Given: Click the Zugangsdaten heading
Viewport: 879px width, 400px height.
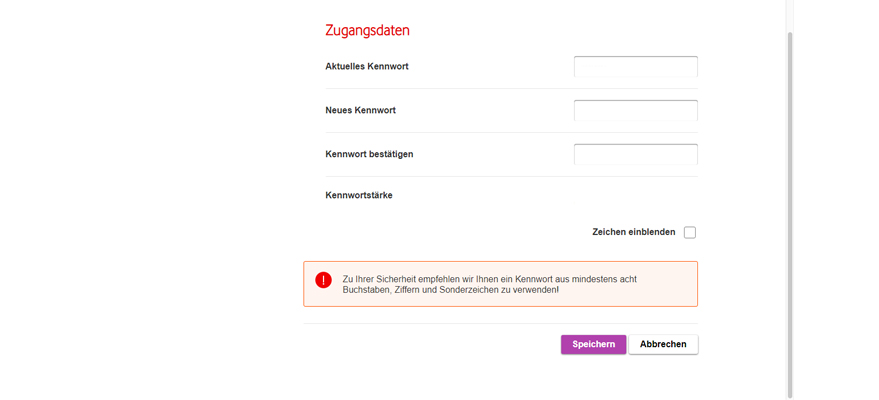Looking at the screenshot, I should click(x=367, y=30).
